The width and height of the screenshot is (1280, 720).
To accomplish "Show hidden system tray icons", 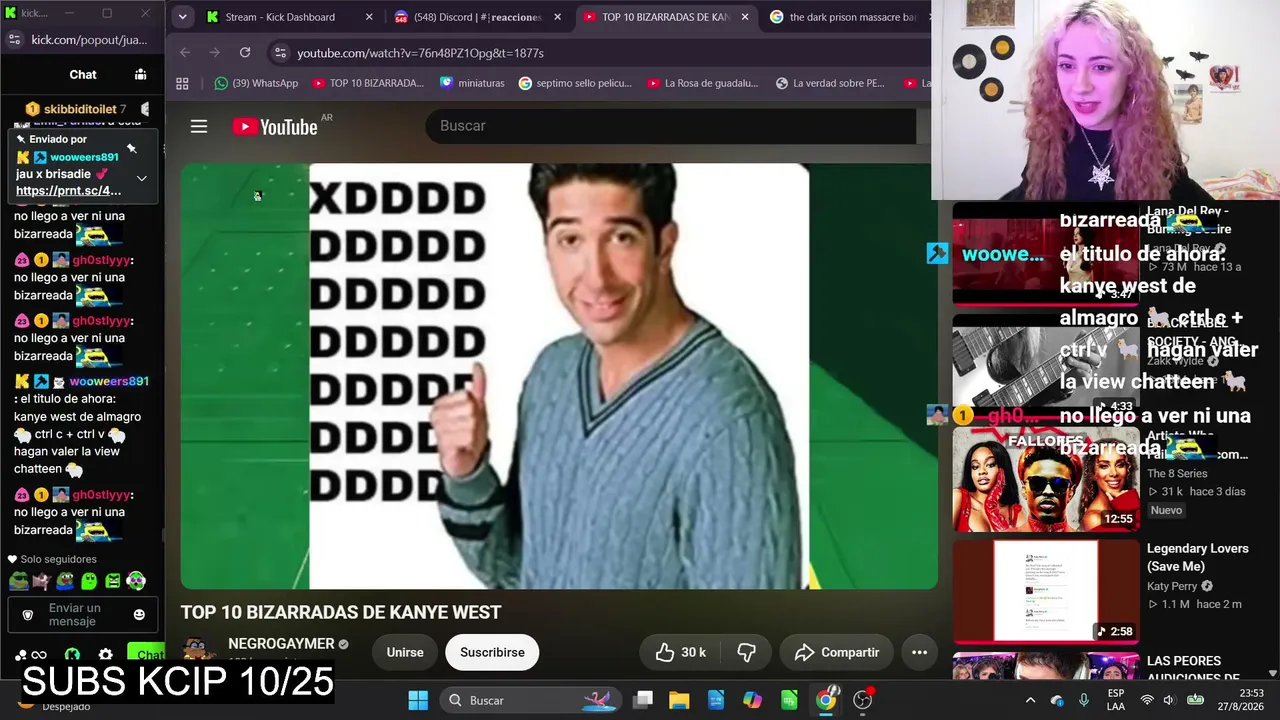I will click(1030, 700).
